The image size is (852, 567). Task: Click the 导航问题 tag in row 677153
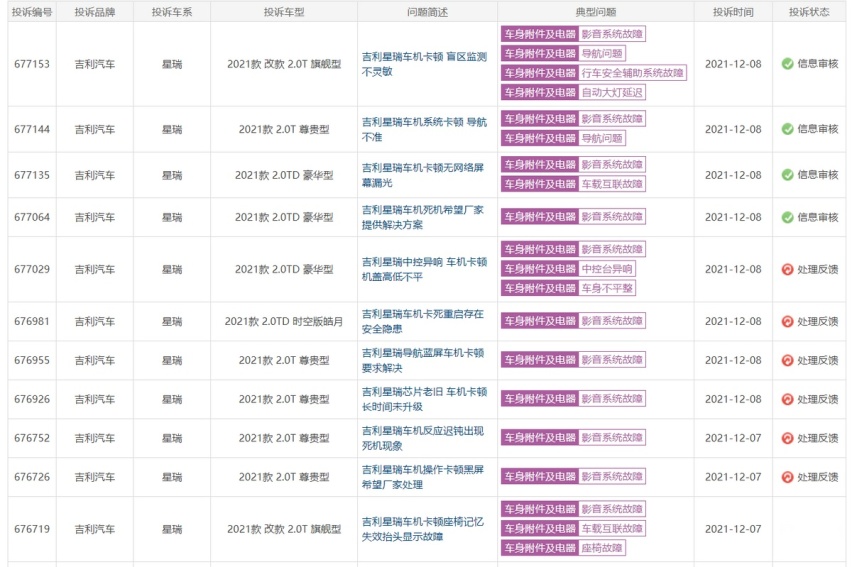click(x=602, y=53)
